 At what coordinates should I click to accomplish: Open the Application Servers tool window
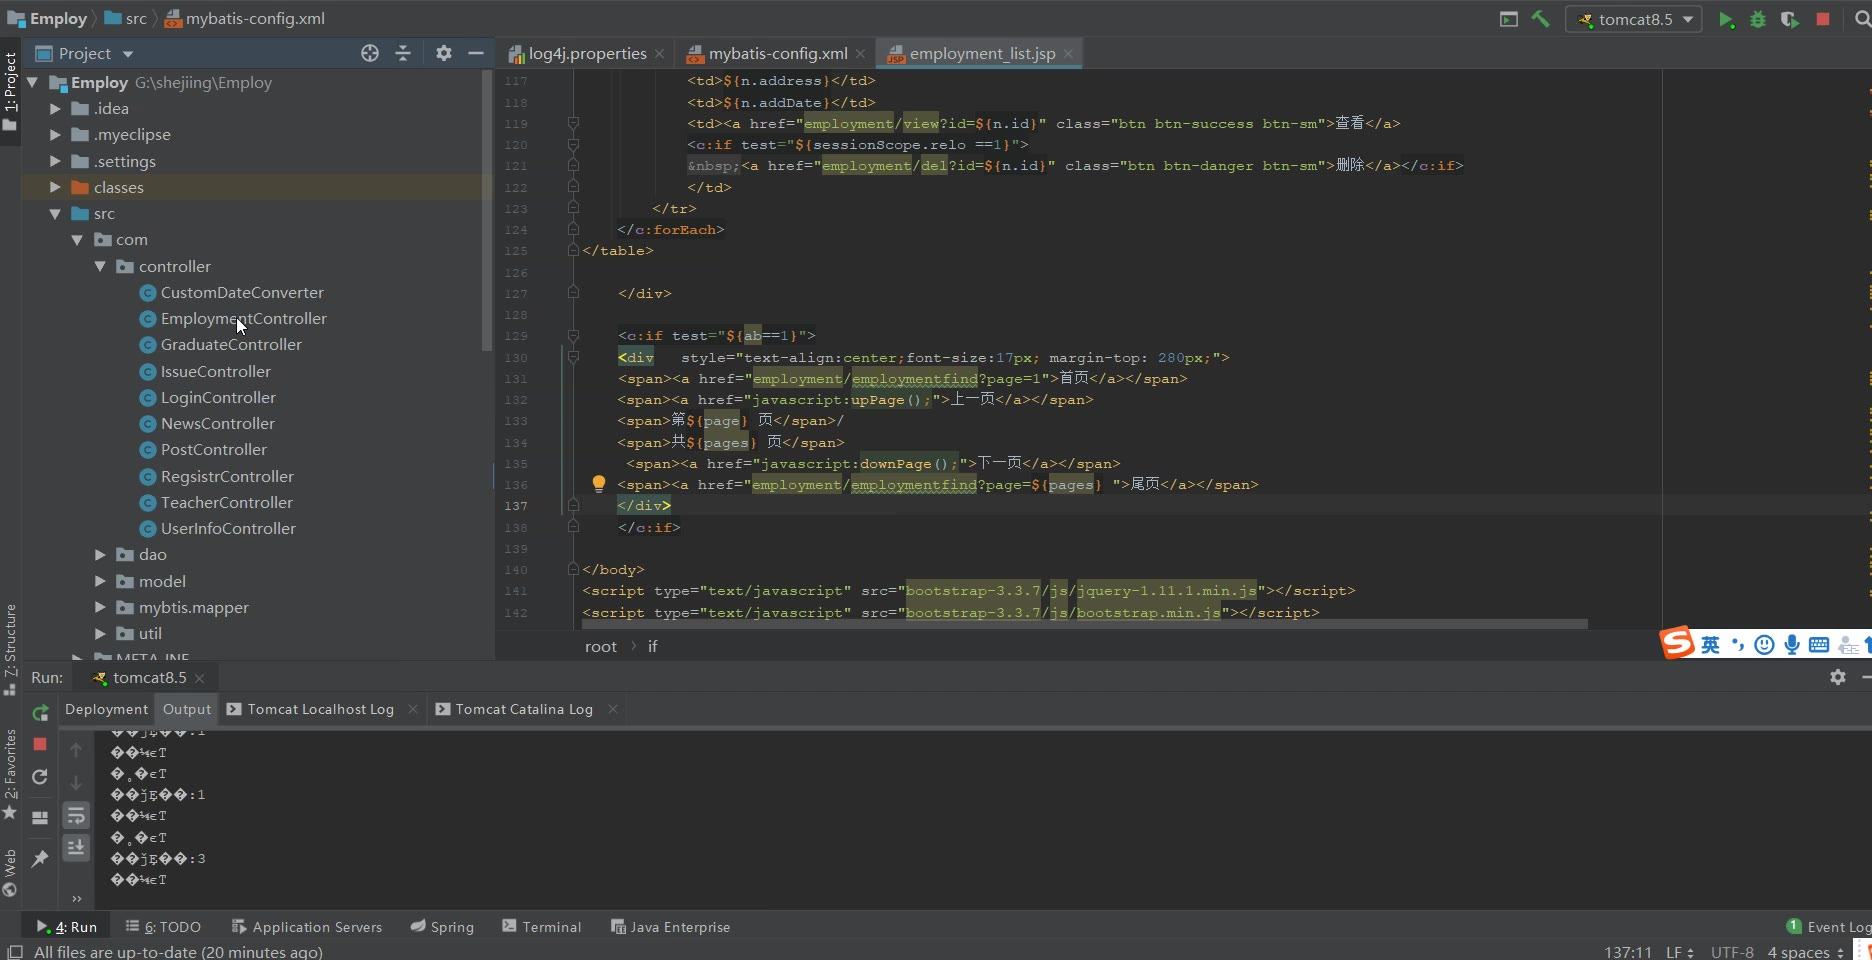click(x=306, y=927)
